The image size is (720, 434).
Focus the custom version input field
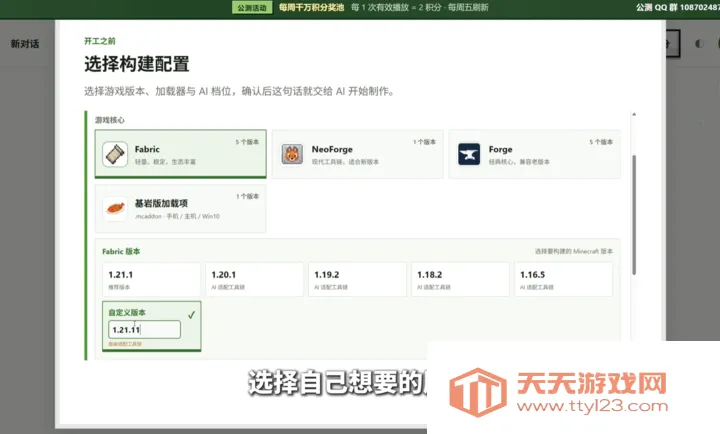144,330
